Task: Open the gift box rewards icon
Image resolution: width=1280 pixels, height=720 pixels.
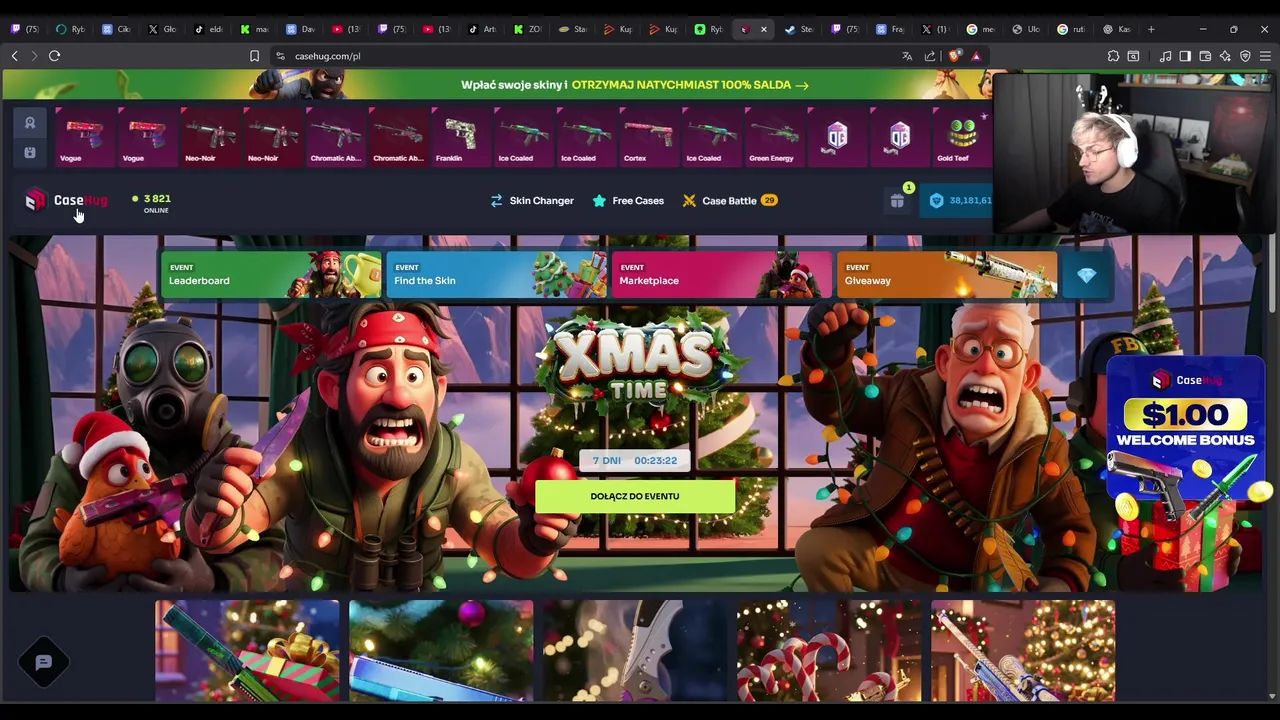Action: click(x=897, y=201)
